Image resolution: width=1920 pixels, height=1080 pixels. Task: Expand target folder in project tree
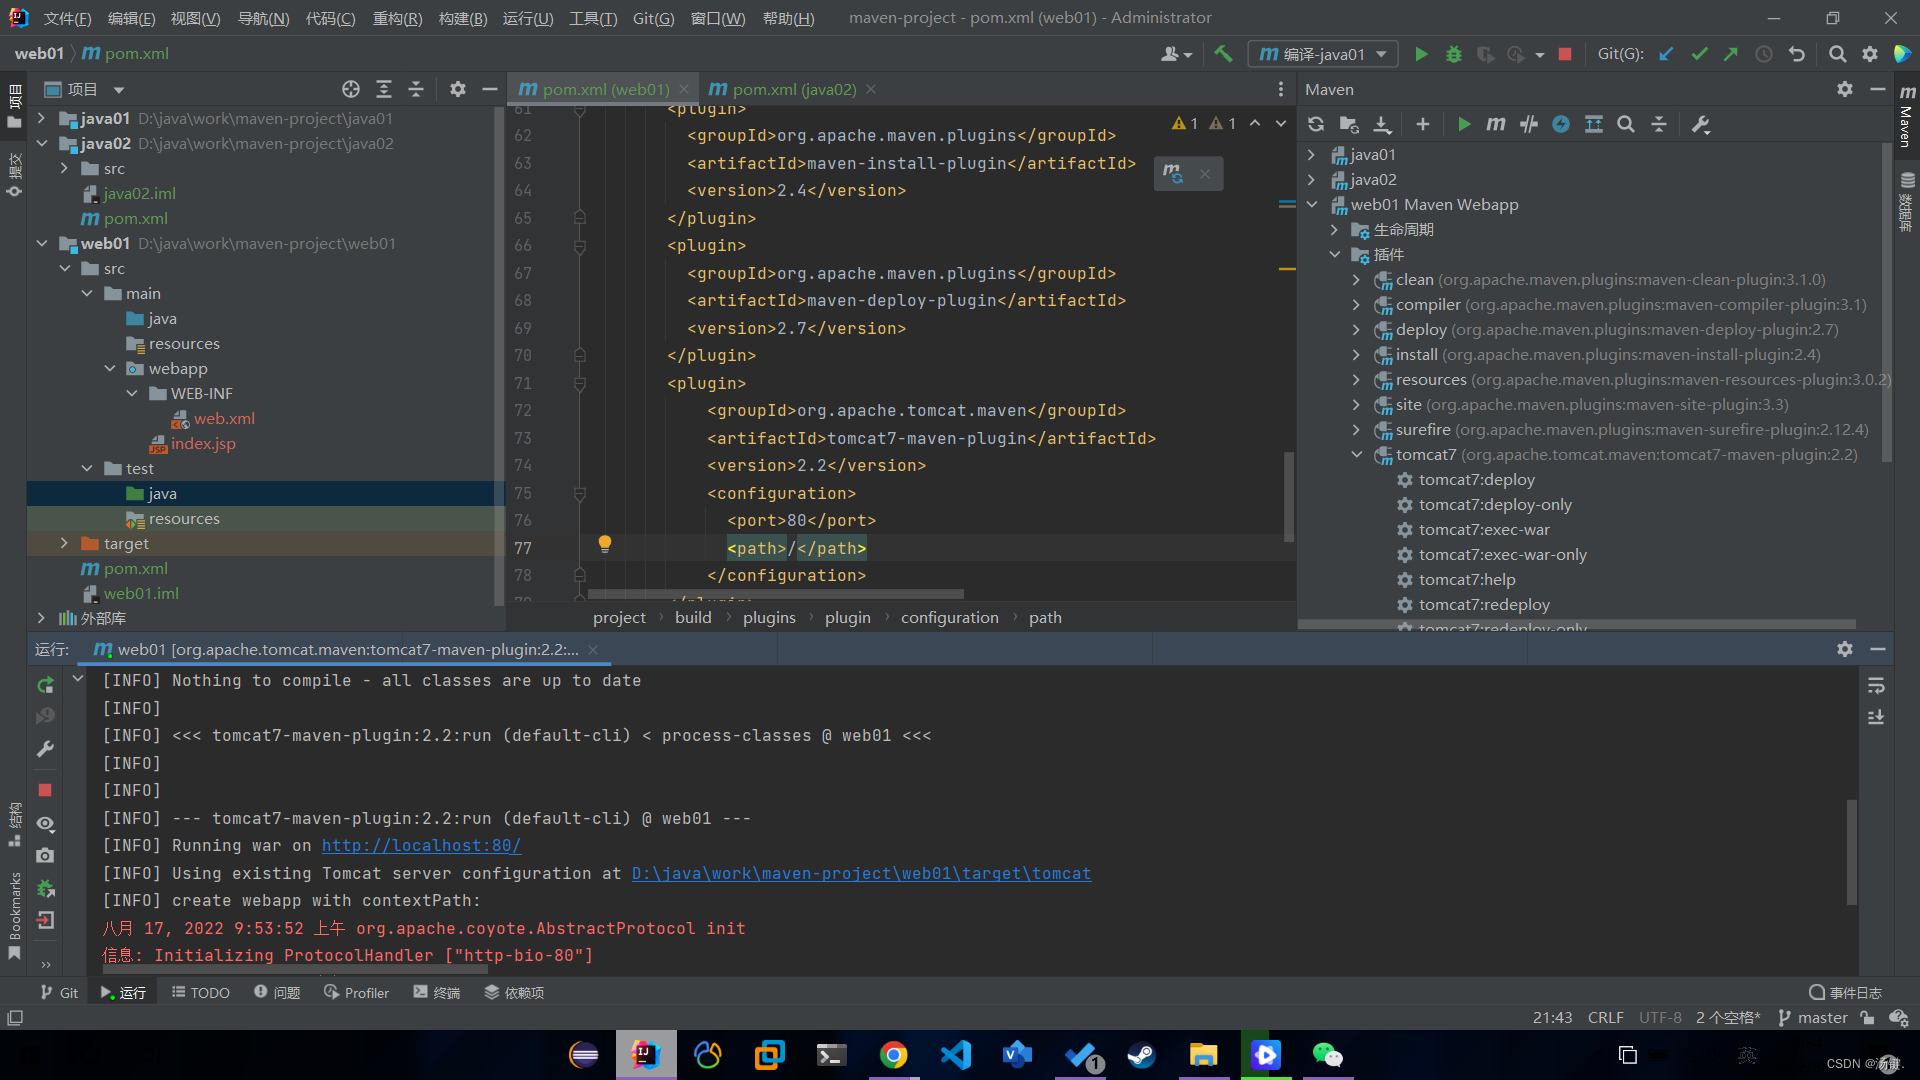(x=64, y=544)
